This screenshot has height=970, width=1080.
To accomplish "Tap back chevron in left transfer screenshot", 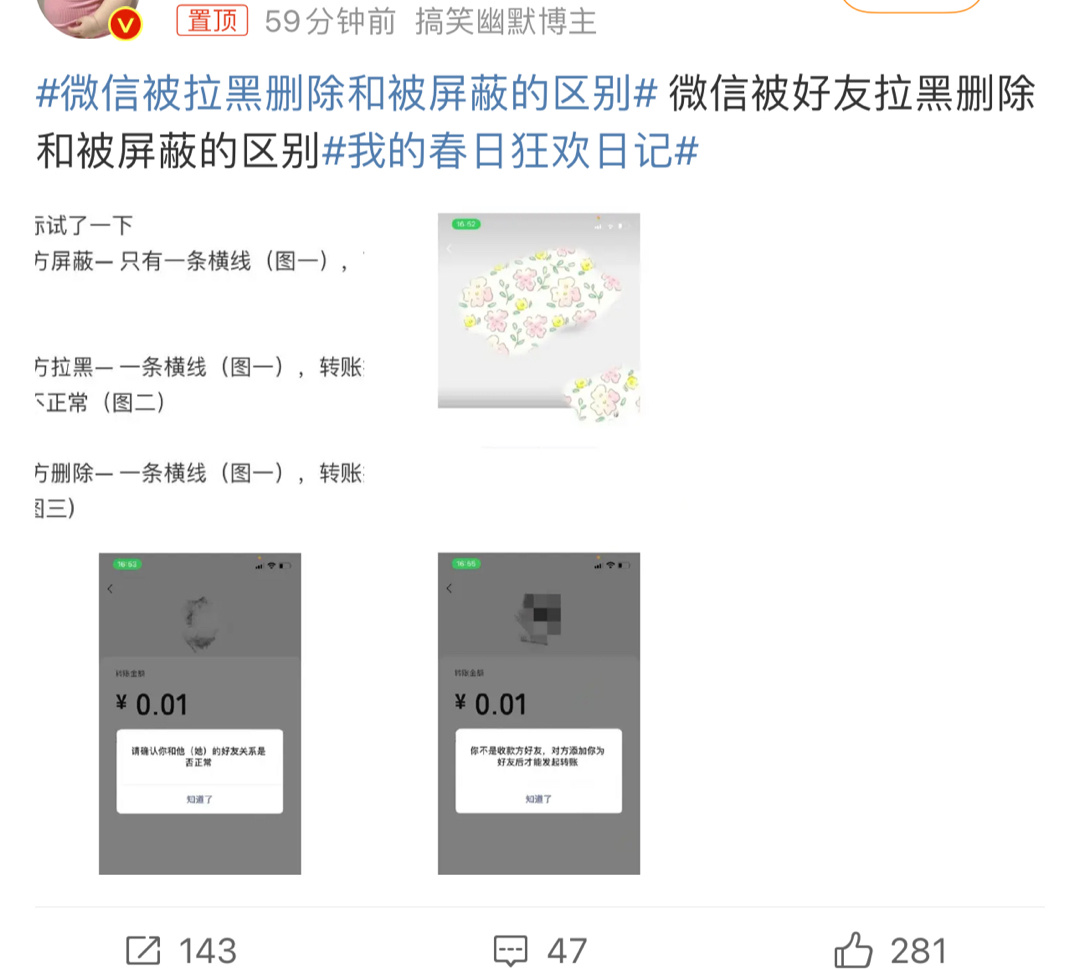I will (110, 588).
